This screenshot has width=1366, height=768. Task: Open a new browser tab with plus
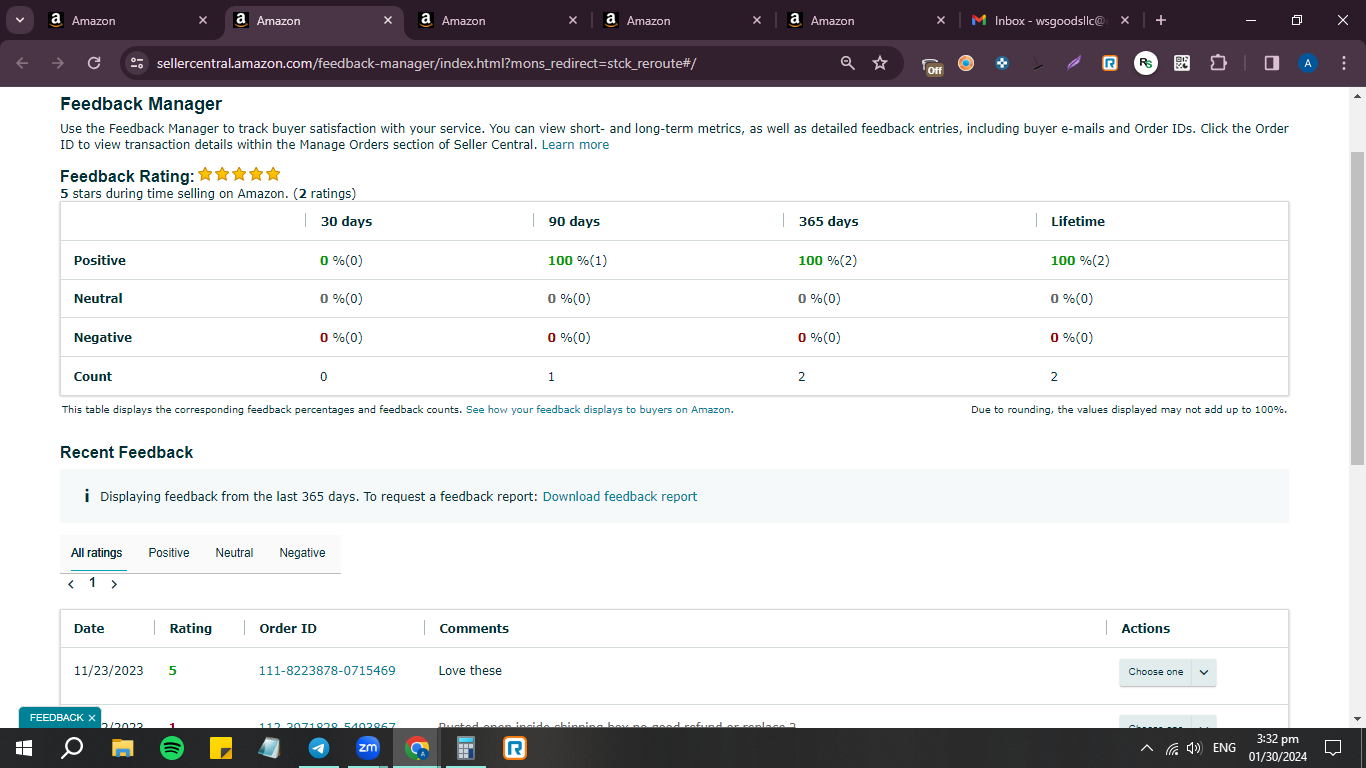(x=1160, y=20)
